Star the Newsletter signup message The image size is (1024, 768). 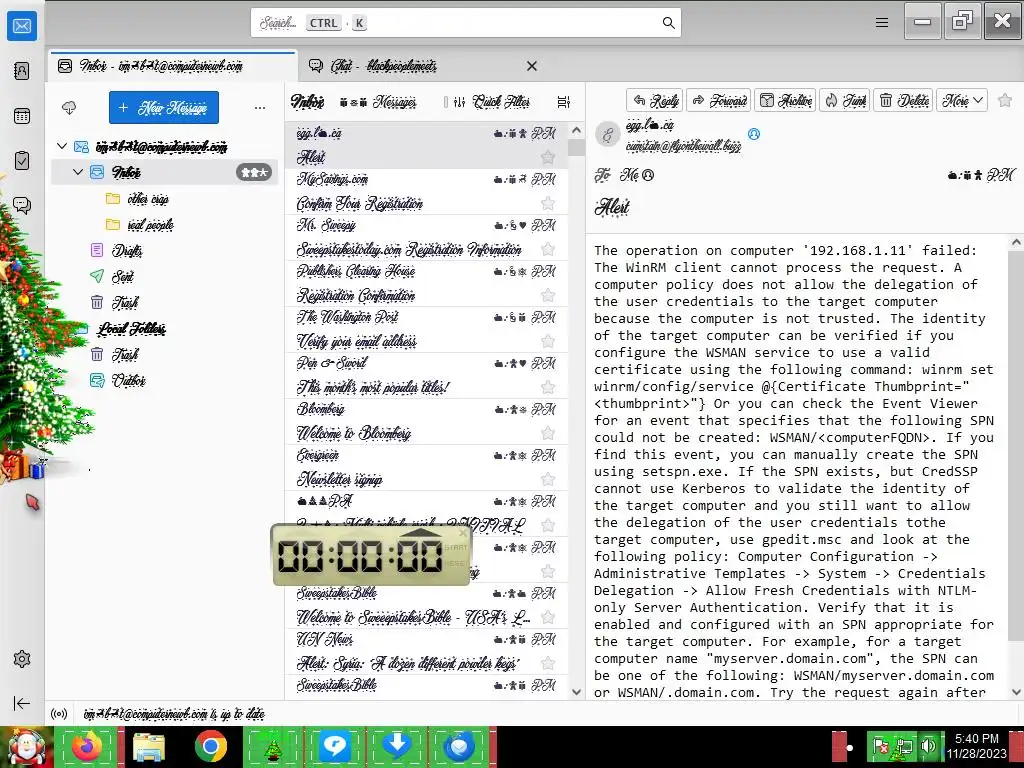tap(548, 480)
